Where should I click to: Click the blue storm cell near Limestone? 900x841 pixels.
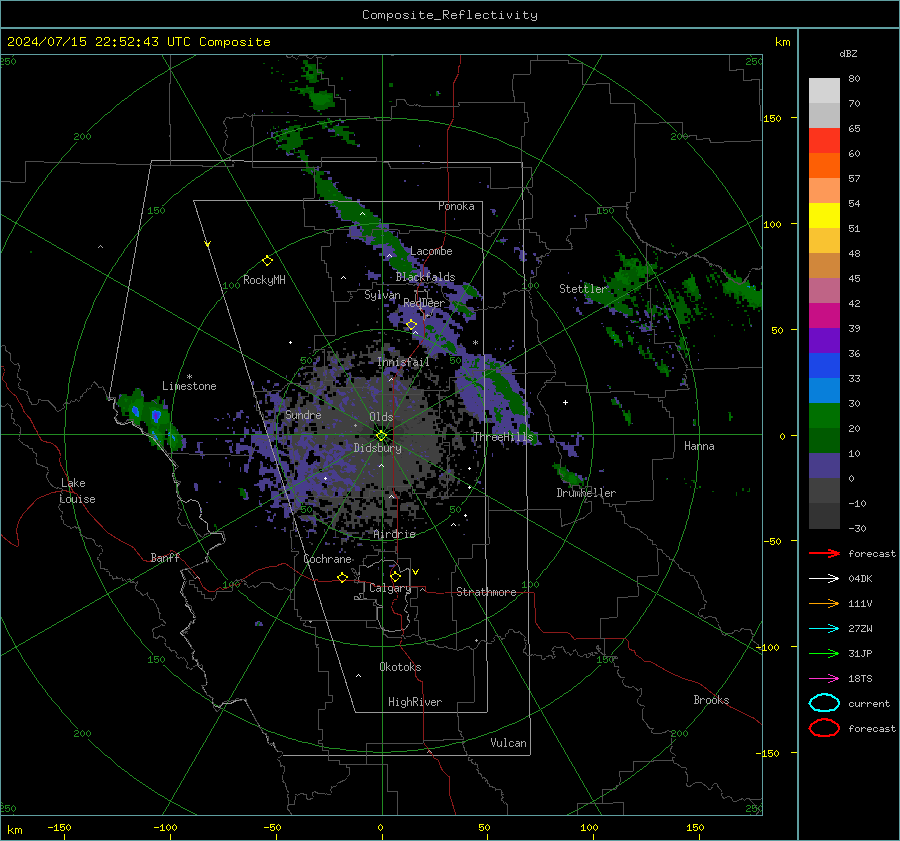point(156,414)
